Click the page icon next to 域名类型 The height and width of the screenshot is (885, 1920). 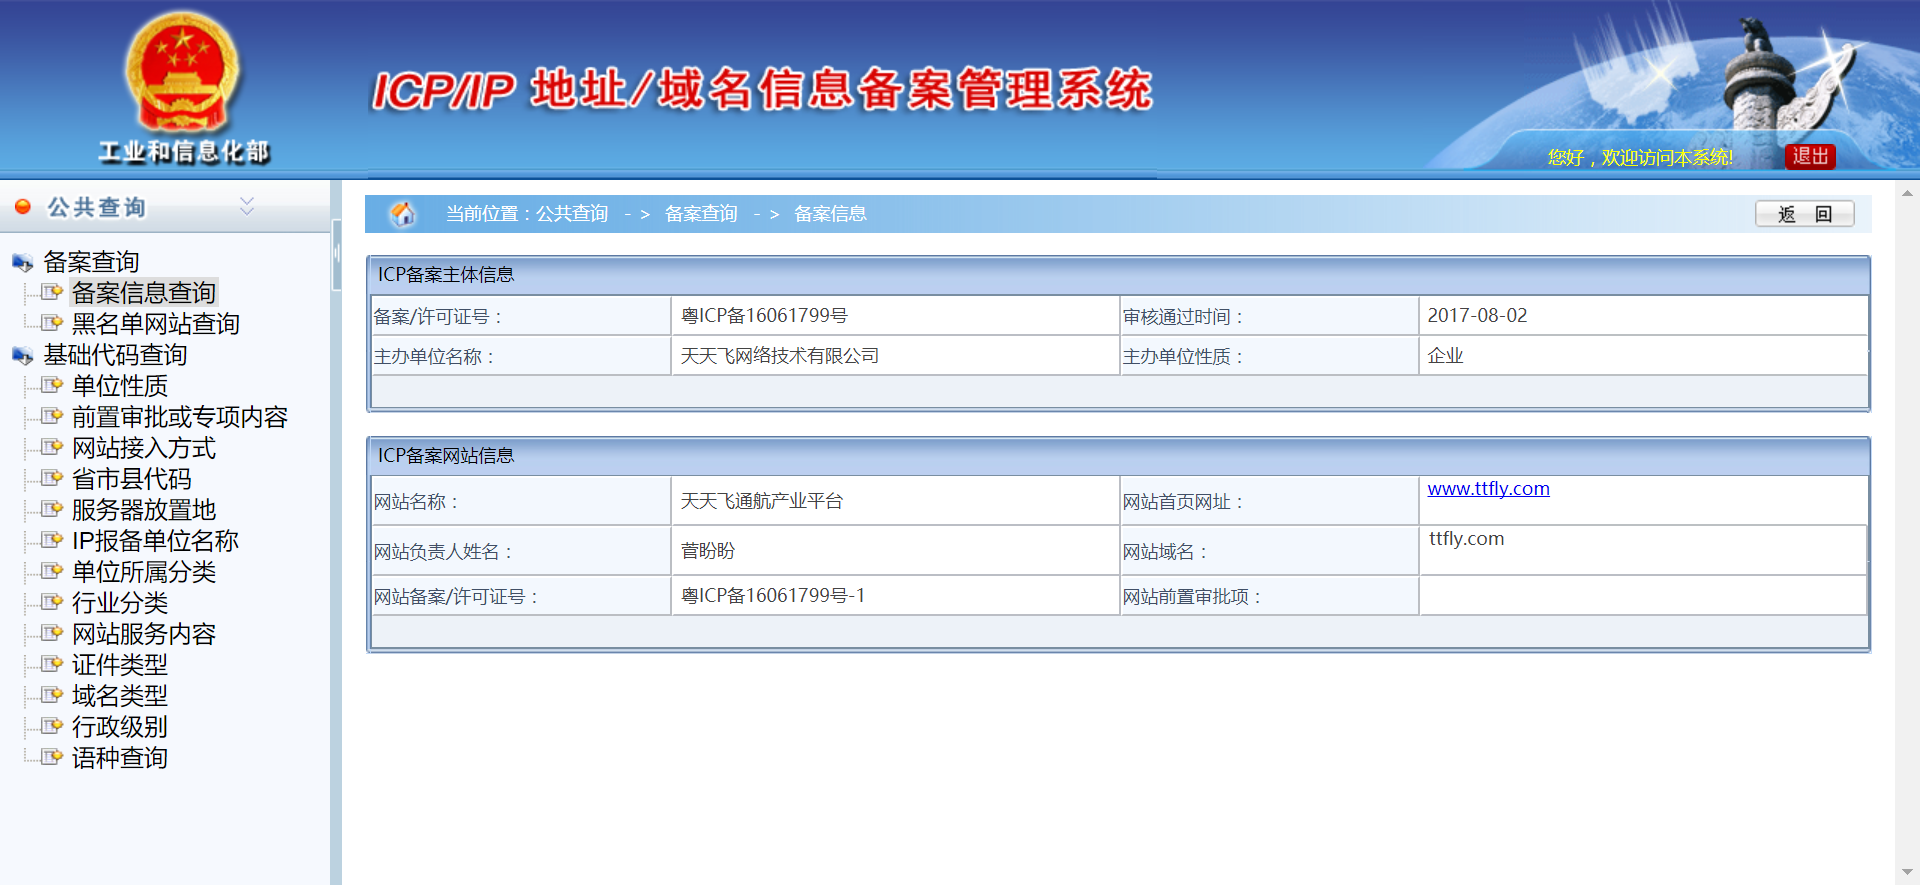pos(52,695)
